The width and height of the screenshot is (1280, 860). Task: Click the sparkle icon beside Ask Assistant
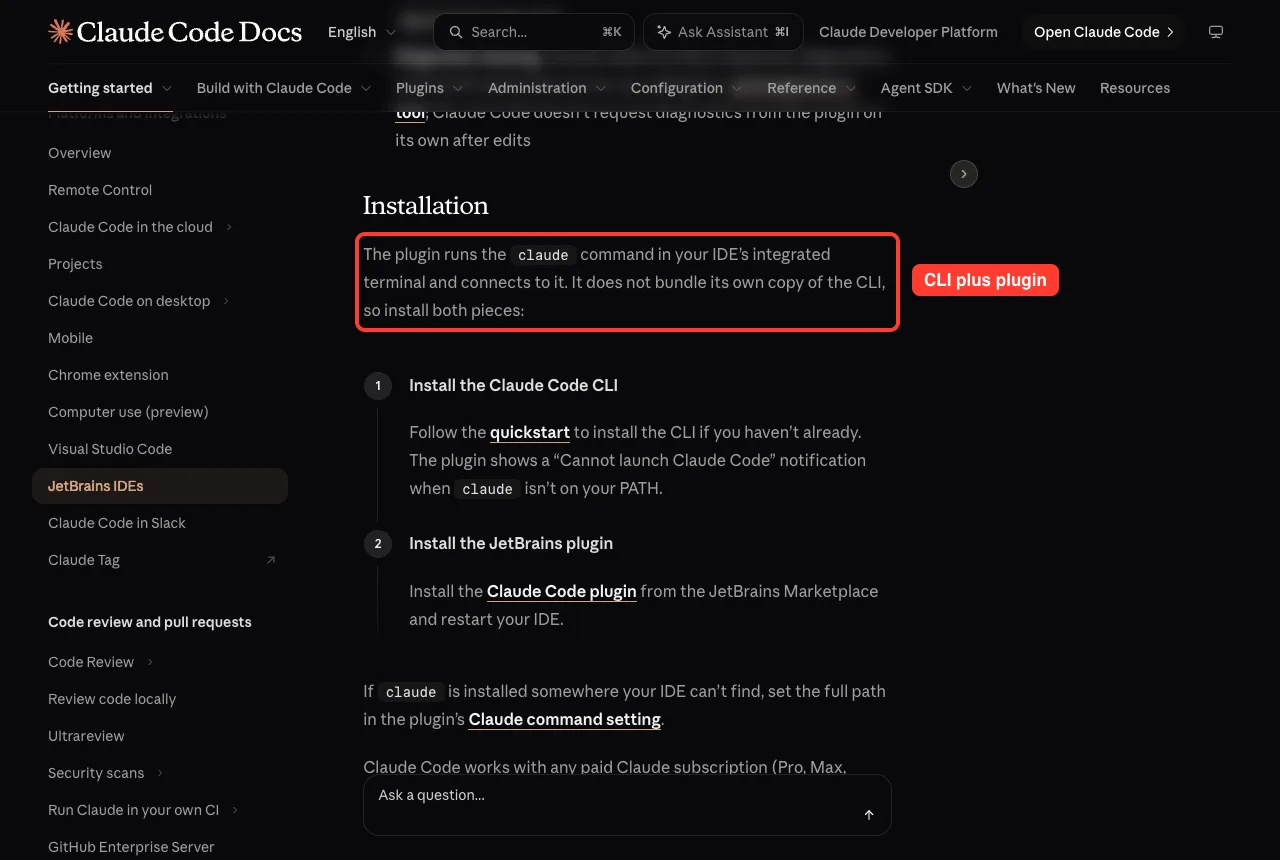pyautogui.click(x=664, y=32)
